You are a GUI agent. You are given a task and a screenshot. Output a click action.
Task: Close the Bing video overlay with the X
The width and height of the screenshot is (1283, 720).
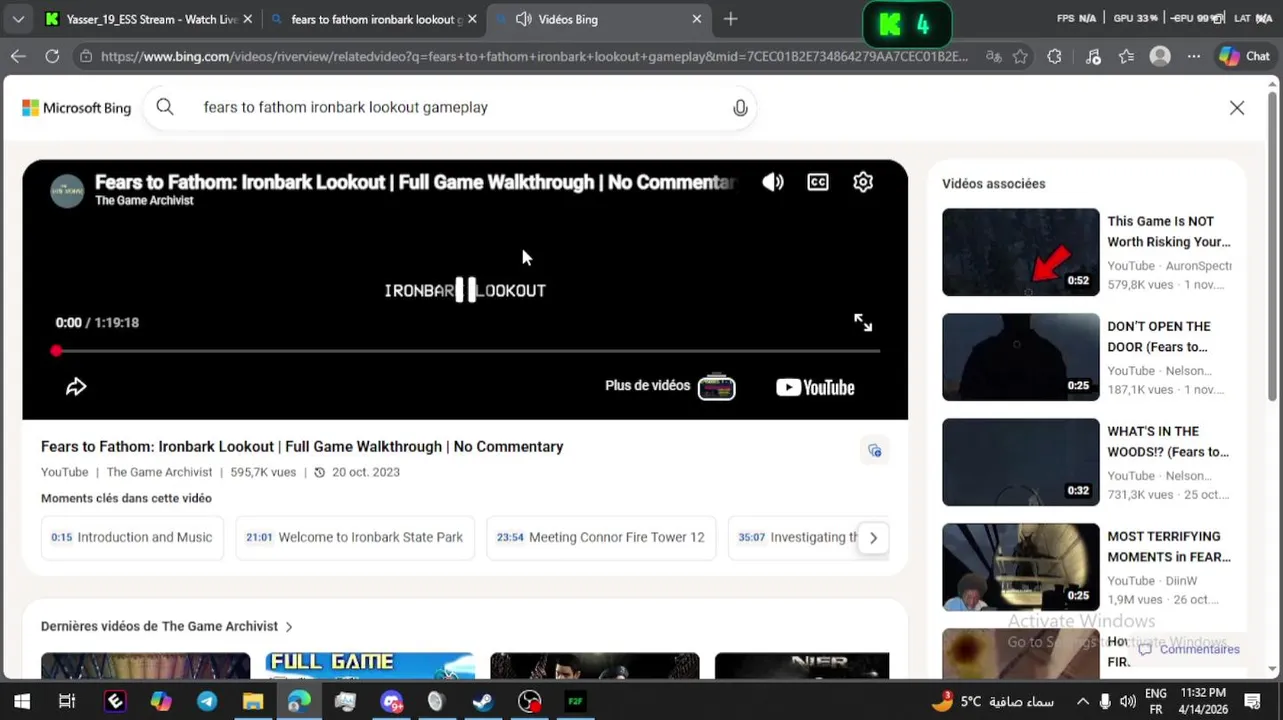(x=1237, y=108)
